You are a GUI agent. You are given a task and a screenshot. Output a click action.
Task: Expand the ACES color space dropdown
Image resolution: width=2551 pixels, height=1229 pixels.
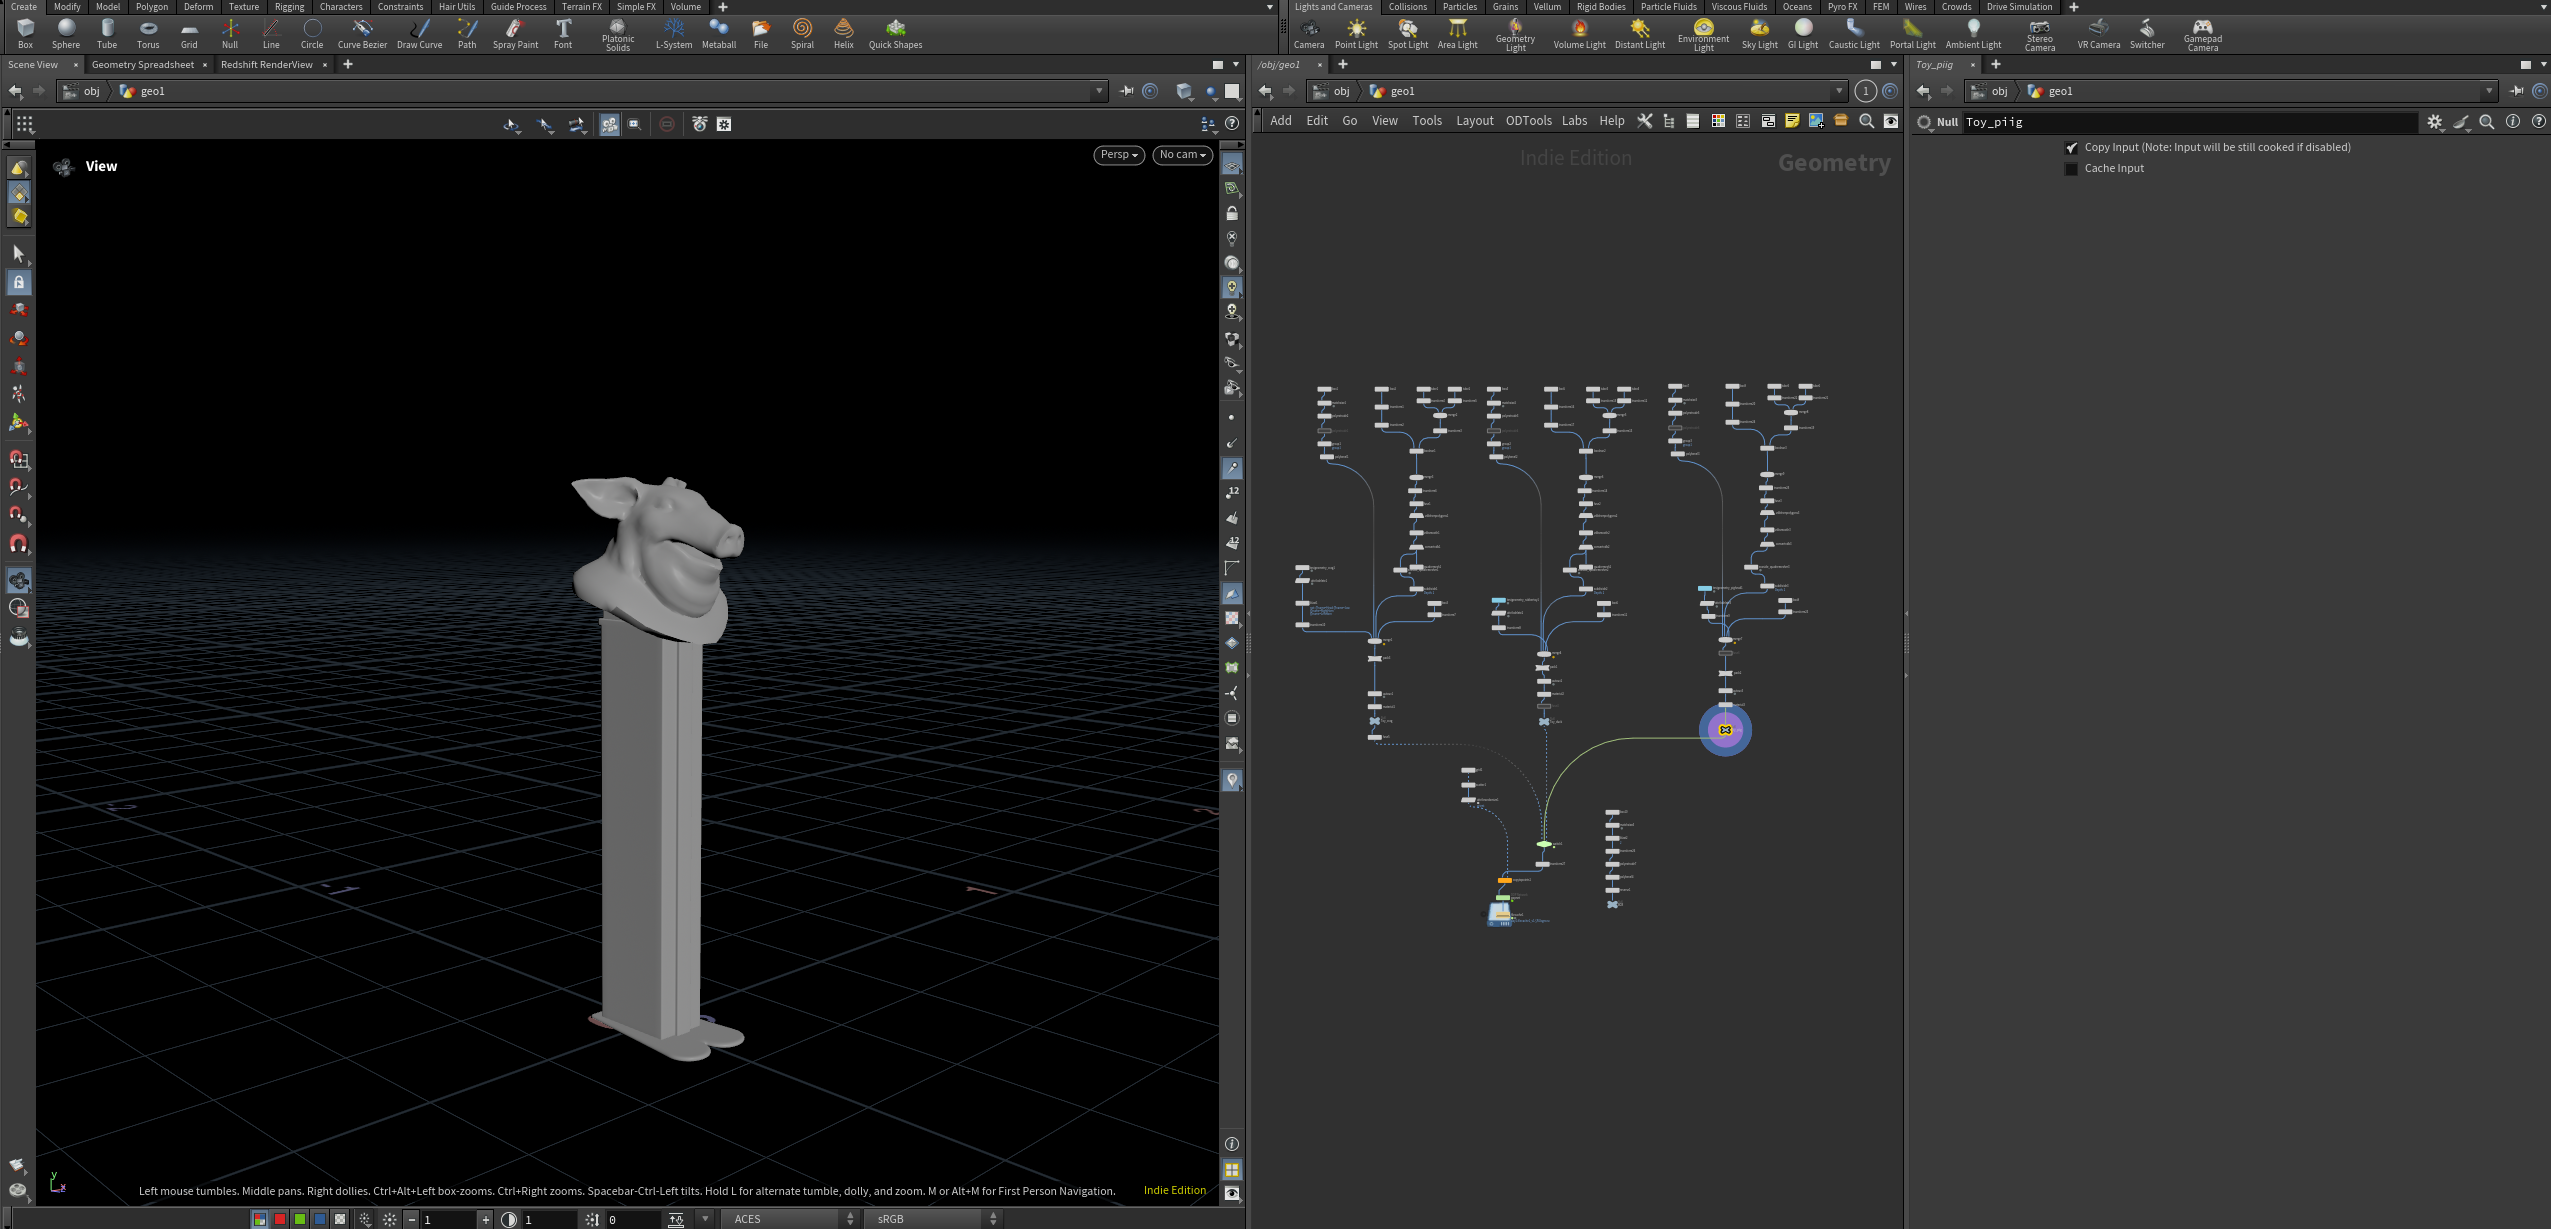[x=794, y=1219]
